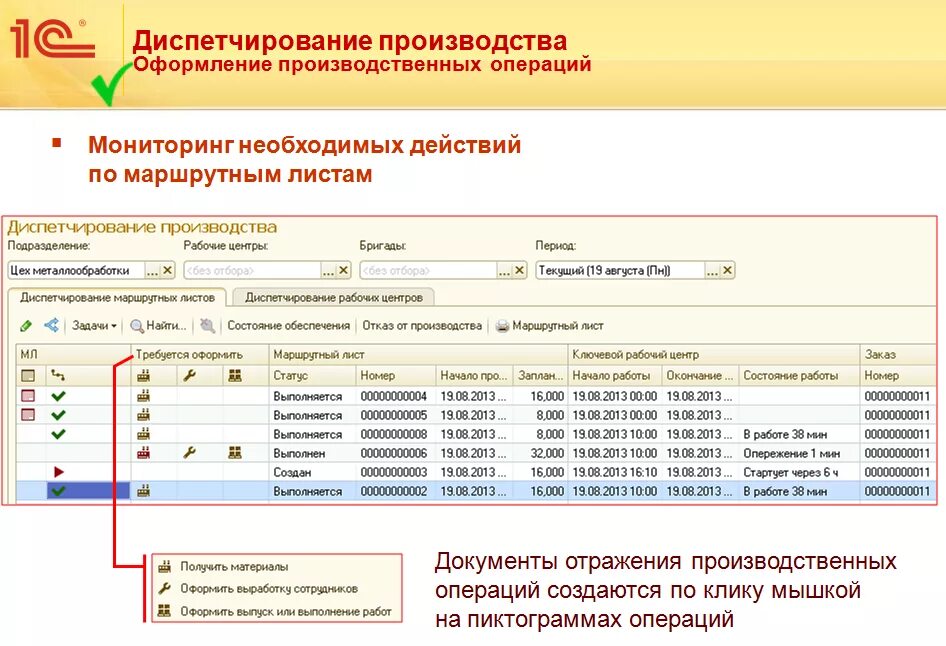The height and width of the screenshot is (646, 946).
Task: Clear the Рабочие центры filter
Action: (344, 270)
